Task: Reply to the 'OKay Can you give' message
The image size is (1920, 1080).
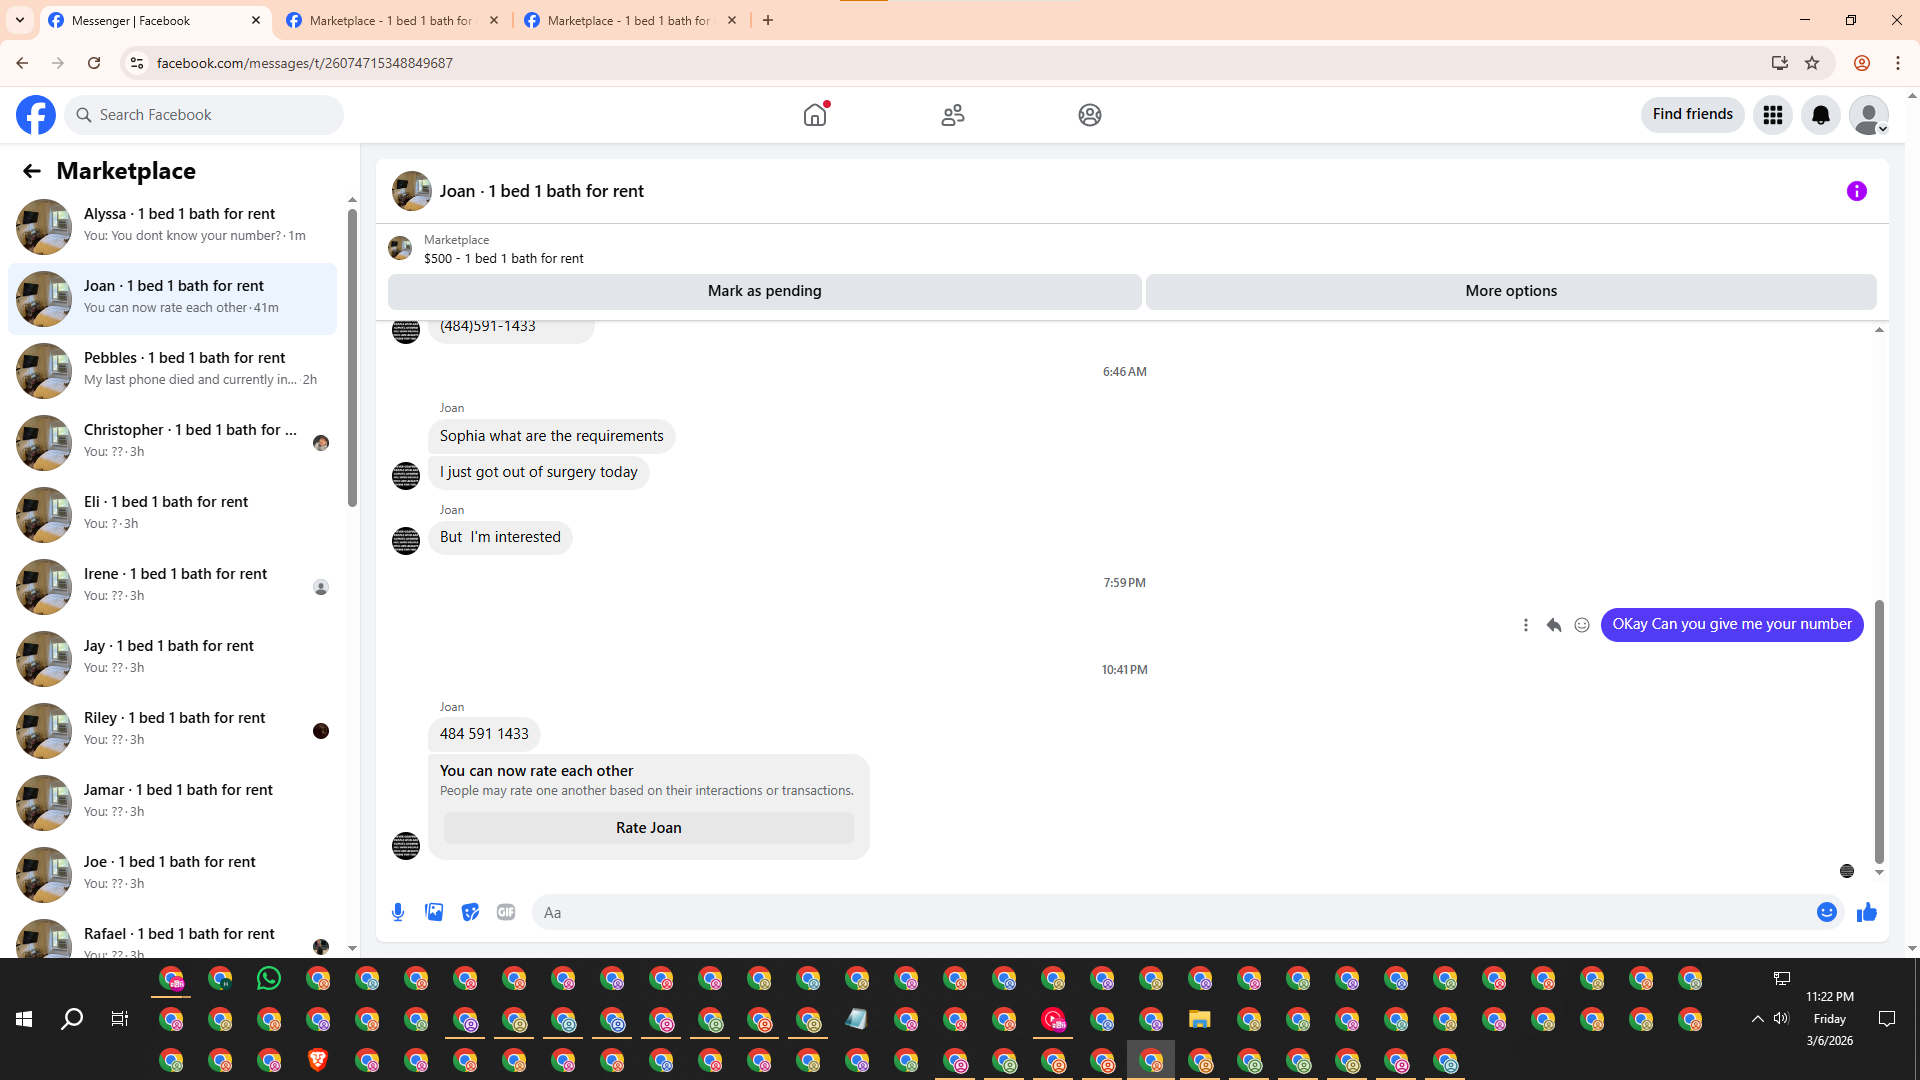Action: (1554, 625)
